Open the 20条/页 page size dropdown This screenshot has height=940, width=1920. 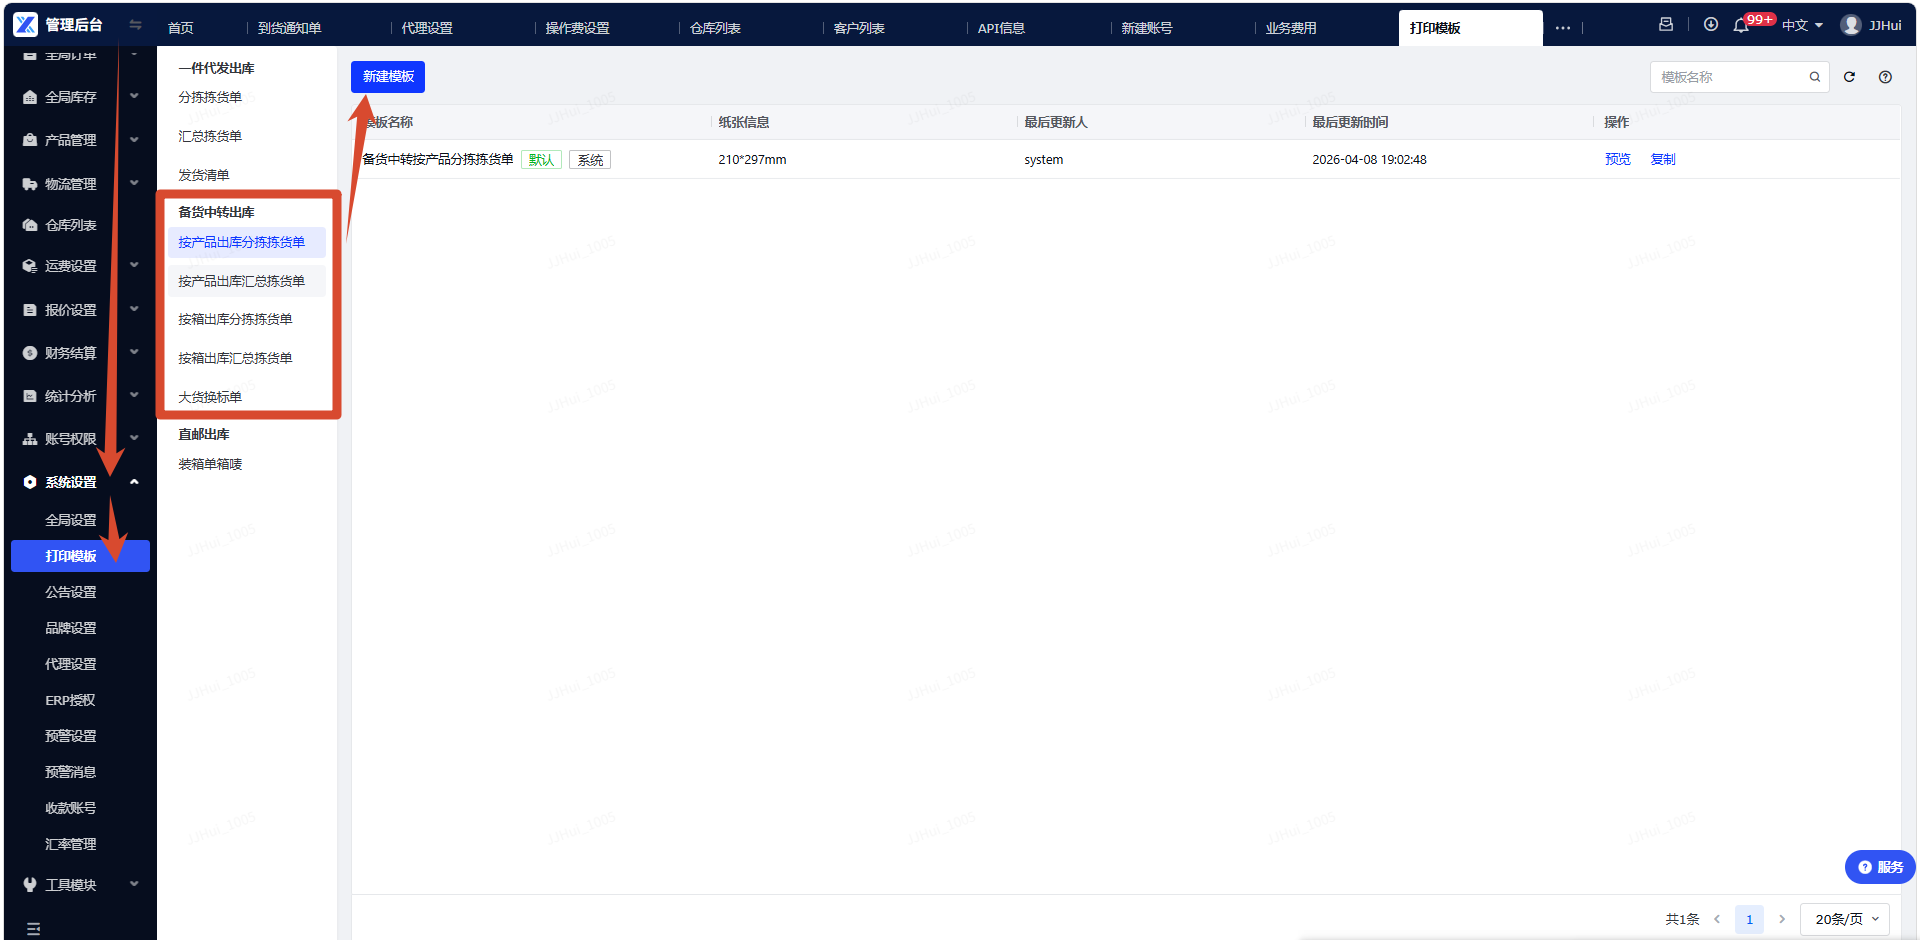tap(1846, 919)
